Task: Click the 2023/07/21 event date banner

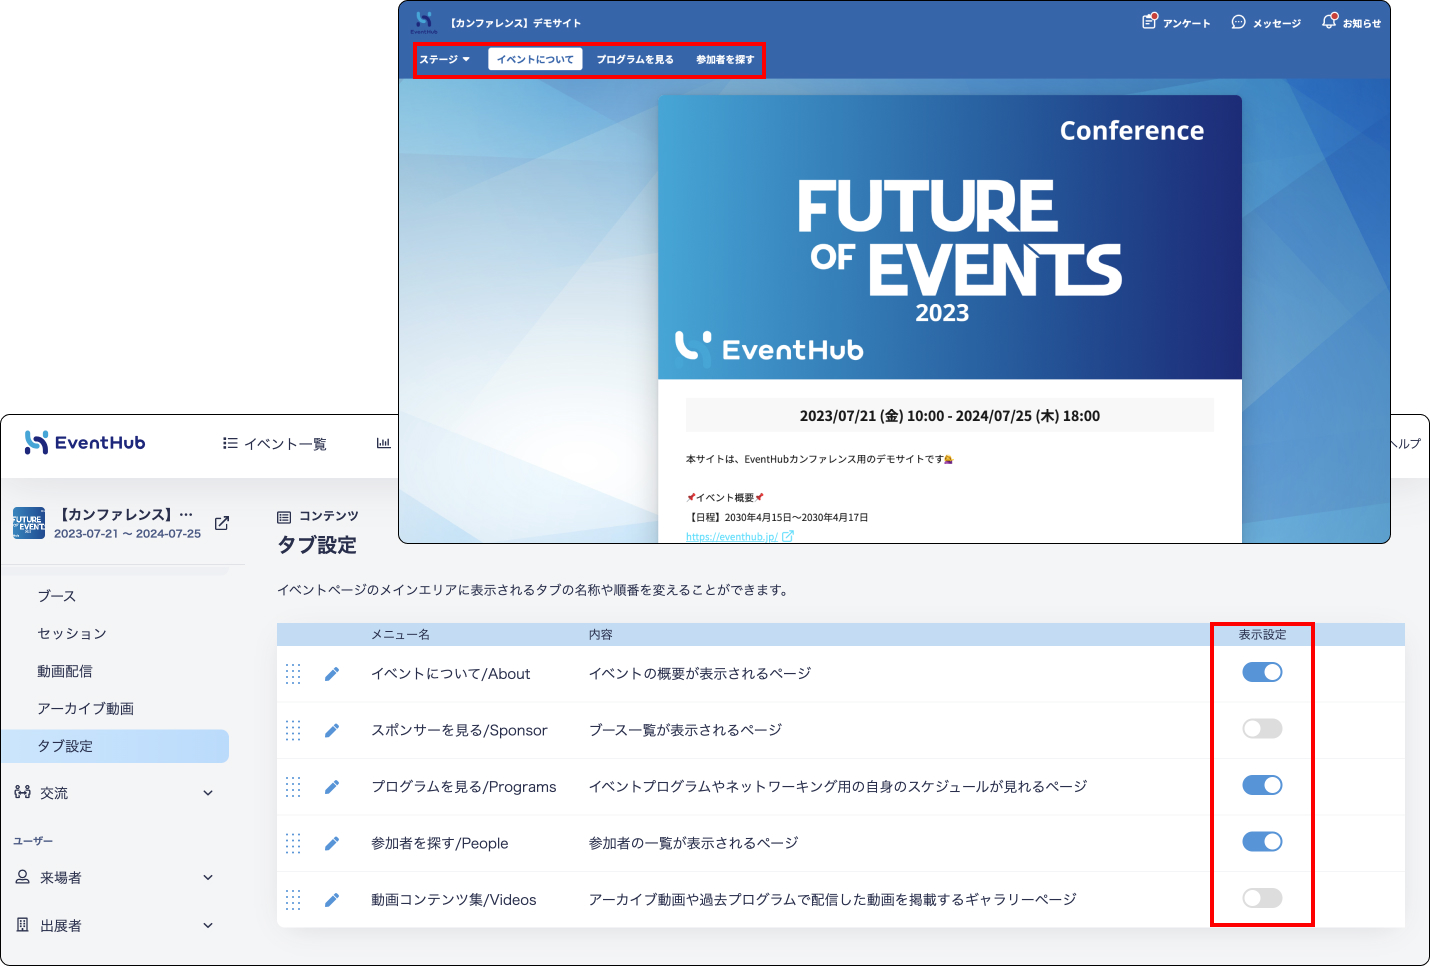Action: tap(950, 416)
